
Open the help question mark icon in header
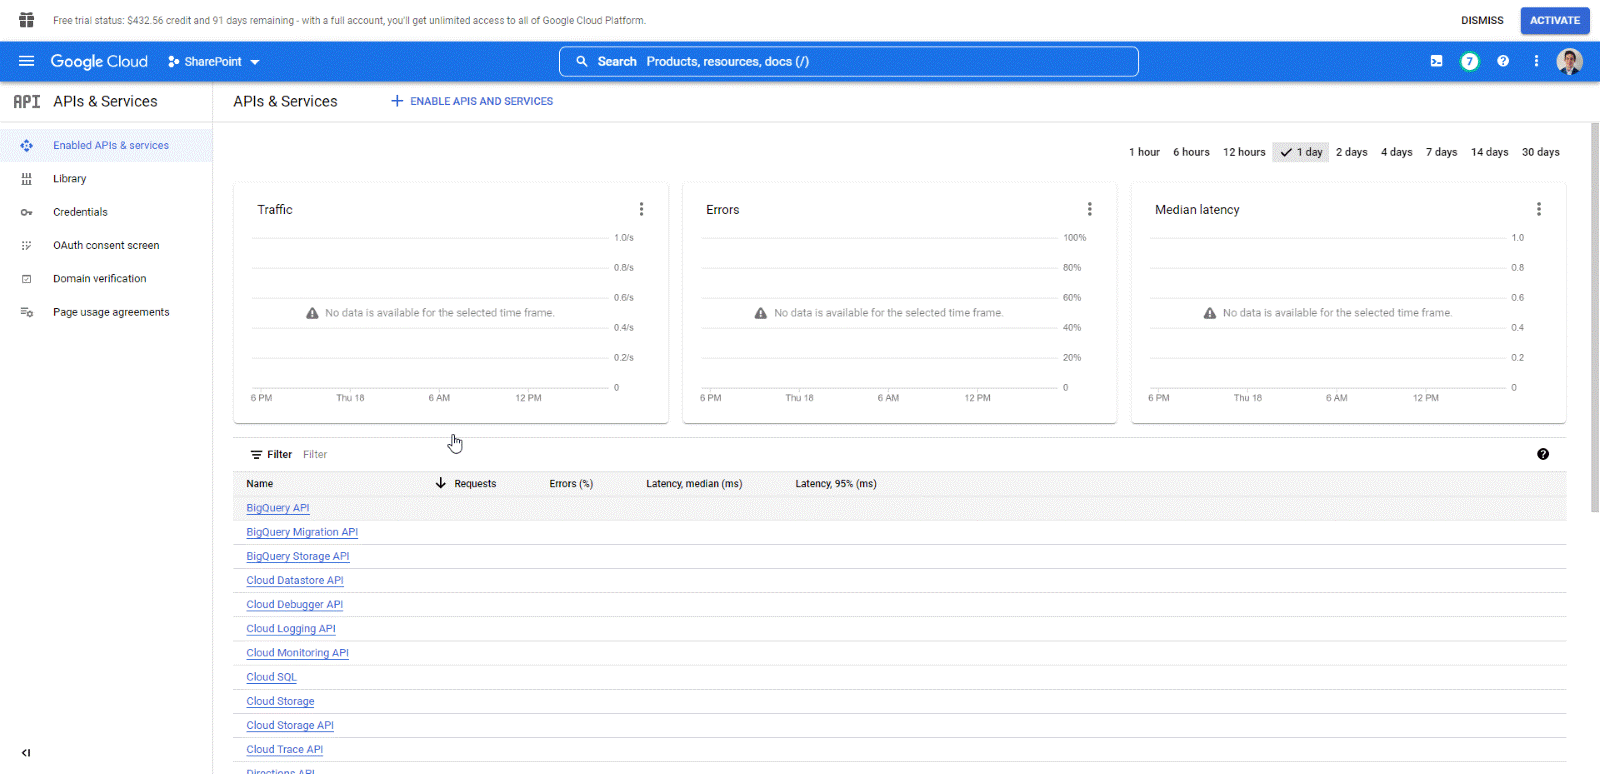tap(1503, 61)
